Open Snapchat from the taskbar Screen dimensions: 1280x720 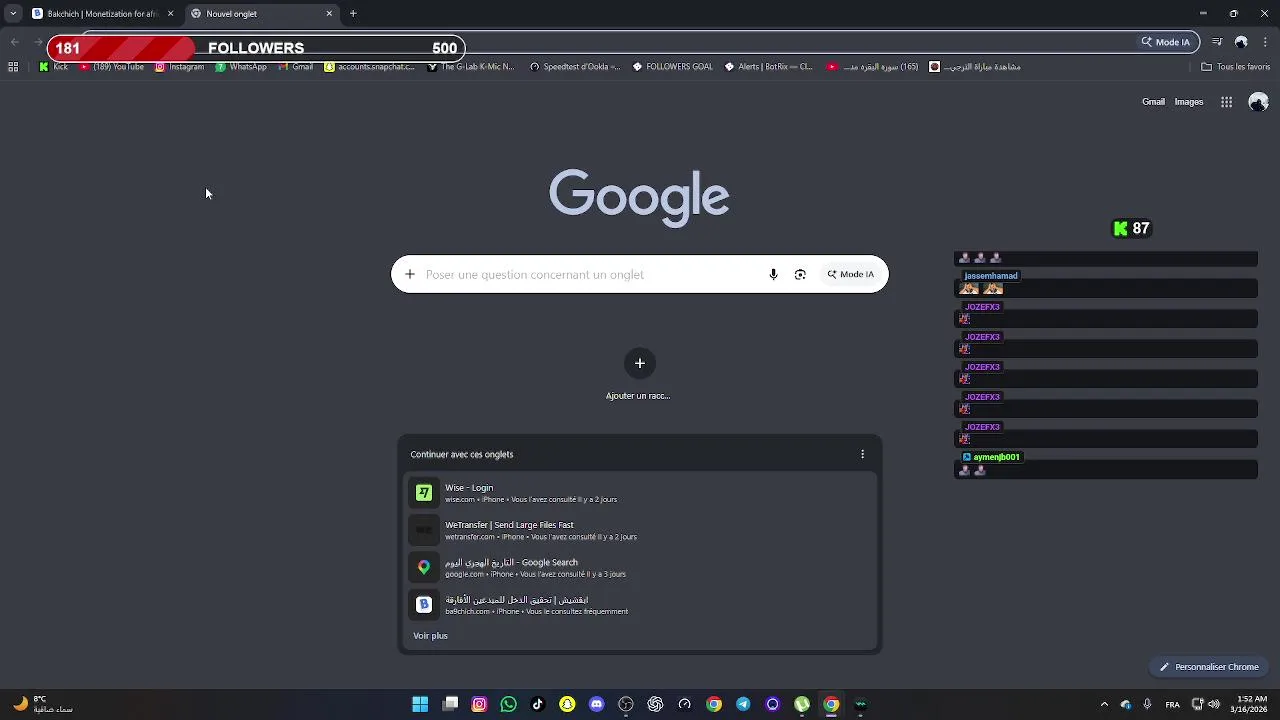[x=568, y=704]
